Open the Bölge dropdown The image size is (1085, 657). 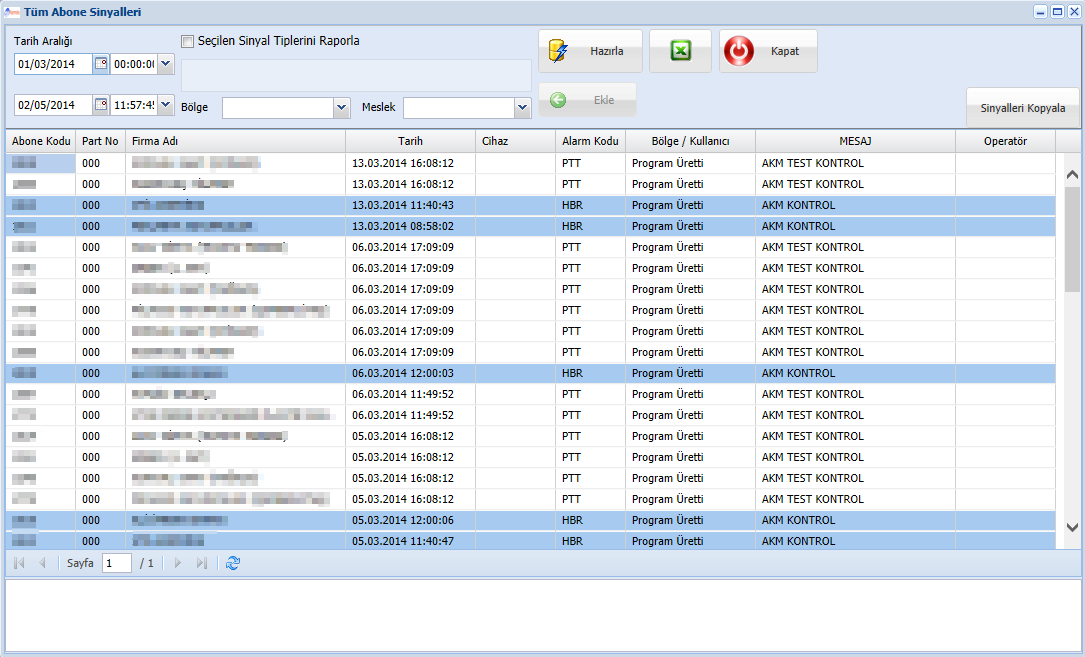pyautogui.click(x=341, y=107)
